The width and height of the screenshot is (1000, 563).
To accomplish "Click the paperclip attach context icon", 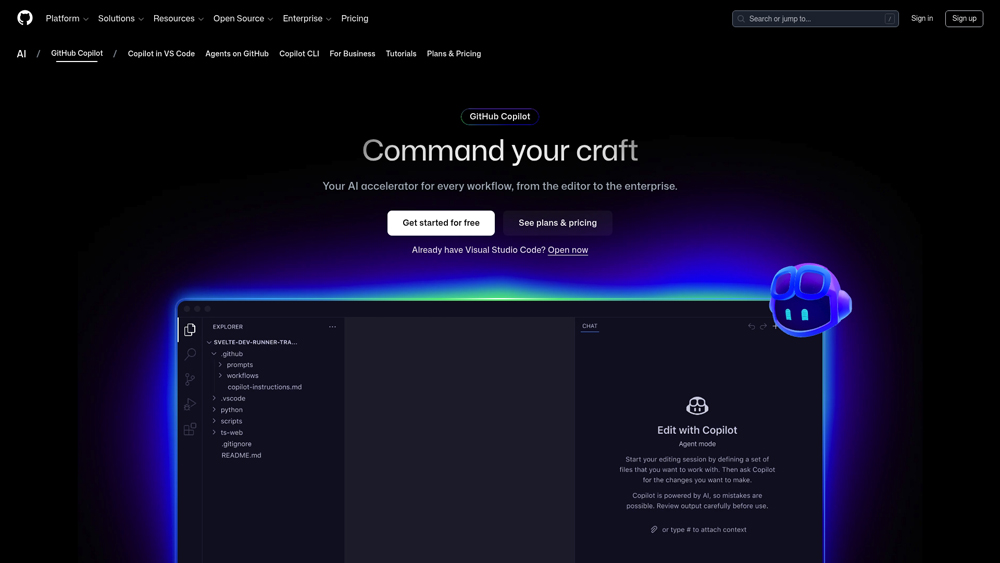I will (x=654, y=529).
